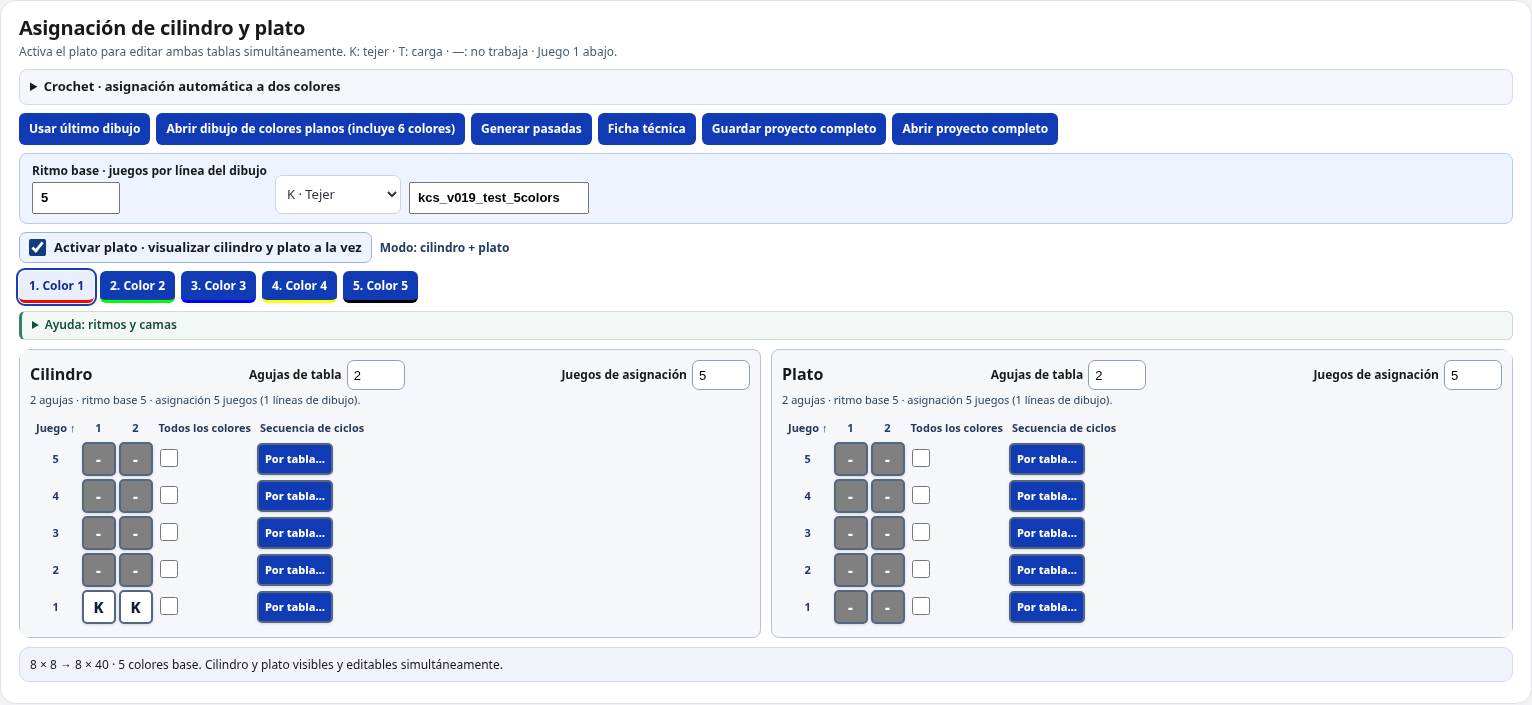
Task: Click Plato 'Agujas de tabla' field
Action: (x=1117, y=375)
